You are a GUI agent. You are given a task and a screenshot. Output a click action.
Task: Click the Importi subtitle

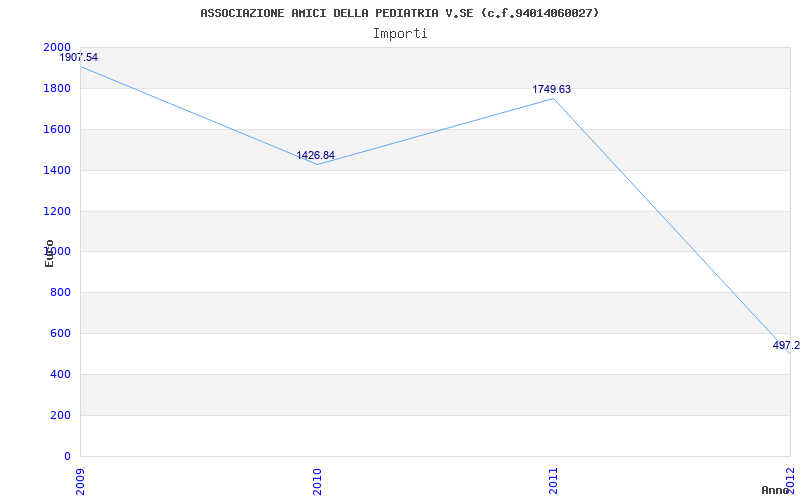pos(400,34)
